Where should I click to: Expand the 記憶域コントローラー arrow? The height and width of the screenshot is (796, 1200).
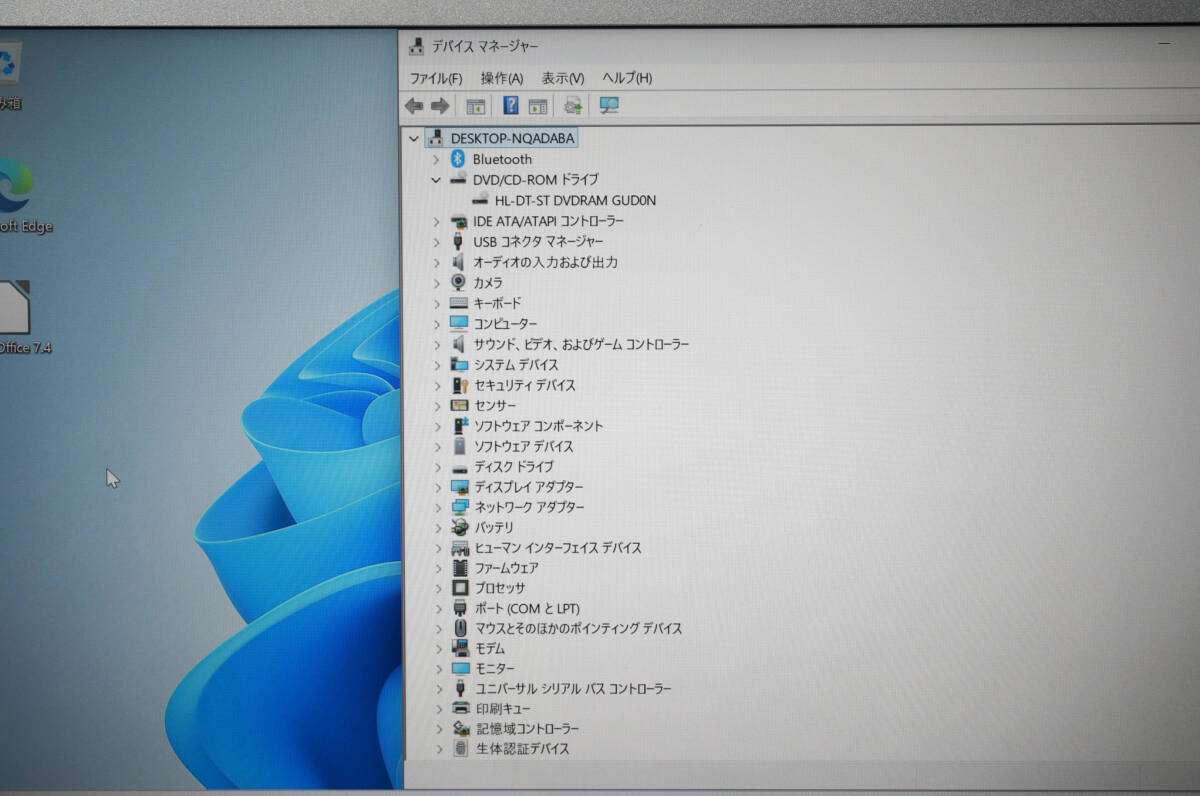438,729
